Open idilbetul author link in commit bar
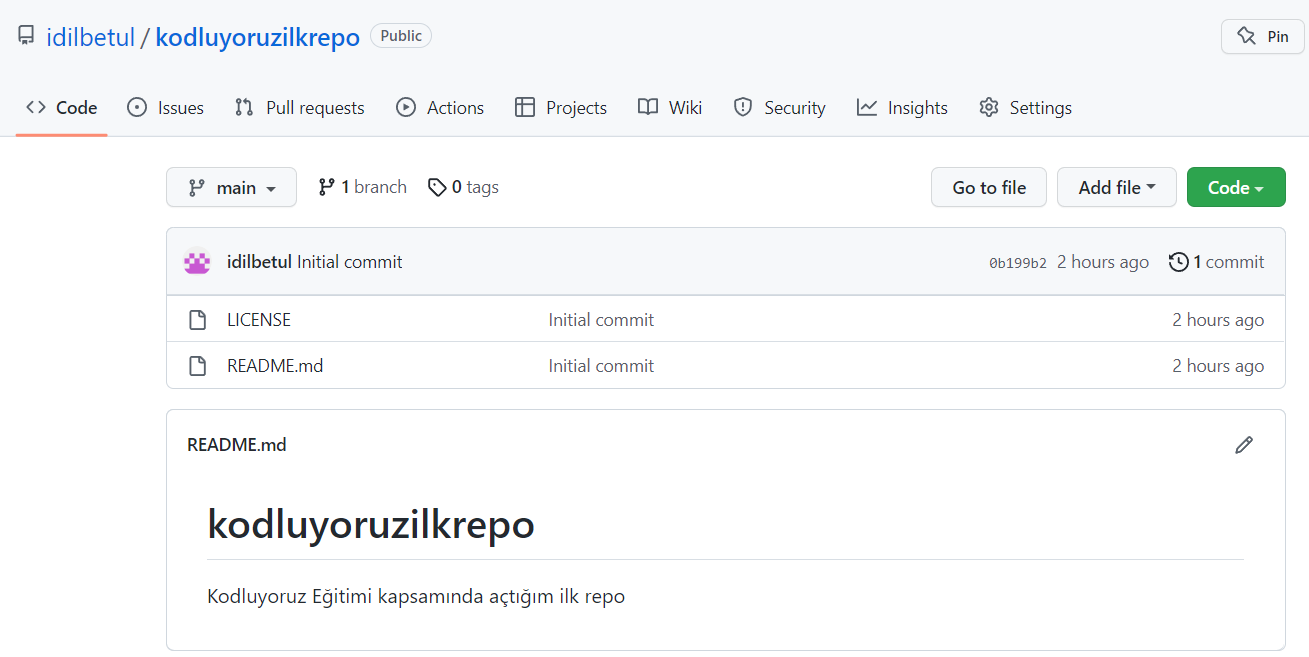1309x657 pixels. tap(259, 262)
